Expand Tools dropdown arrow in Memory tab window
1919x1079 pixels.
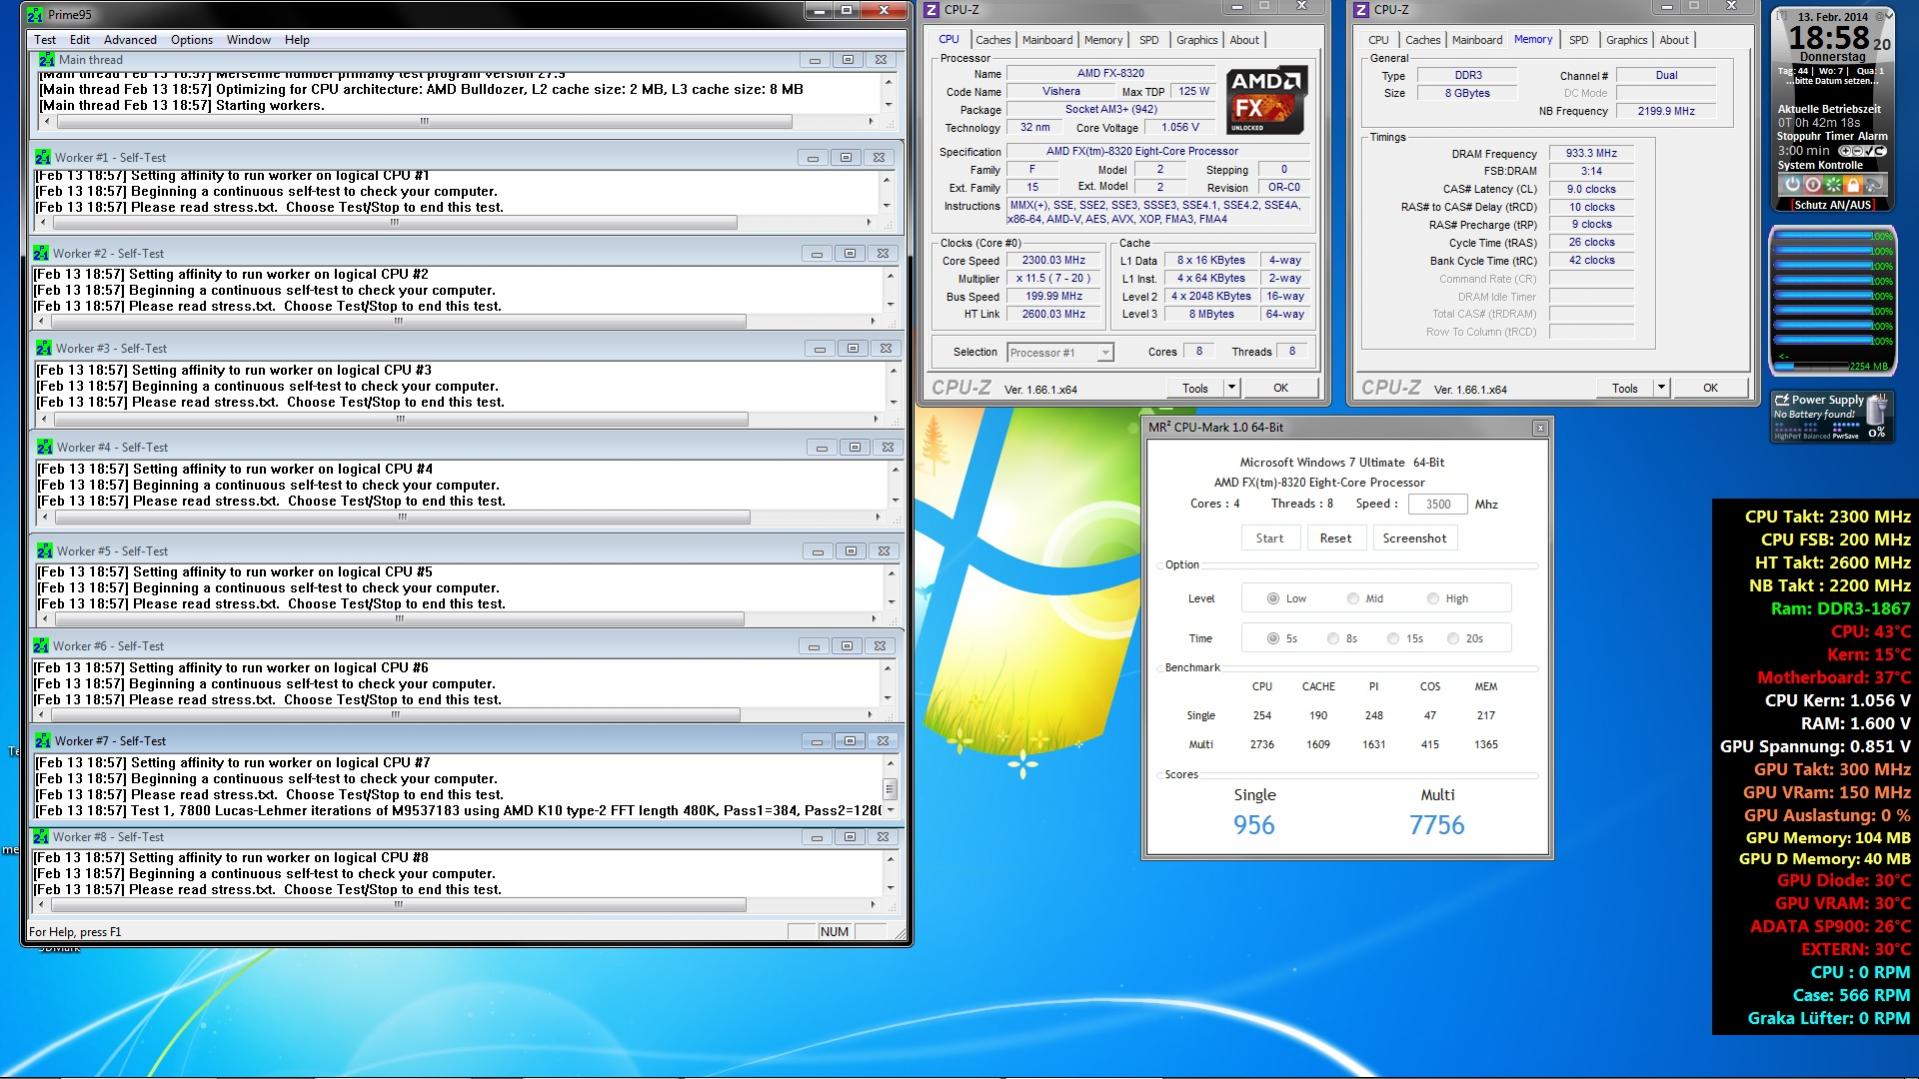click(x=1661, y=388)
